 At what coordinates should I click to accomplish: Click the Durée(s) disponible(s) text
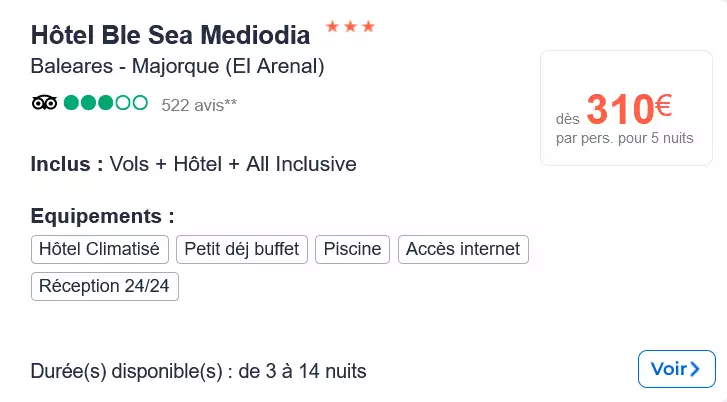(198, 372)
